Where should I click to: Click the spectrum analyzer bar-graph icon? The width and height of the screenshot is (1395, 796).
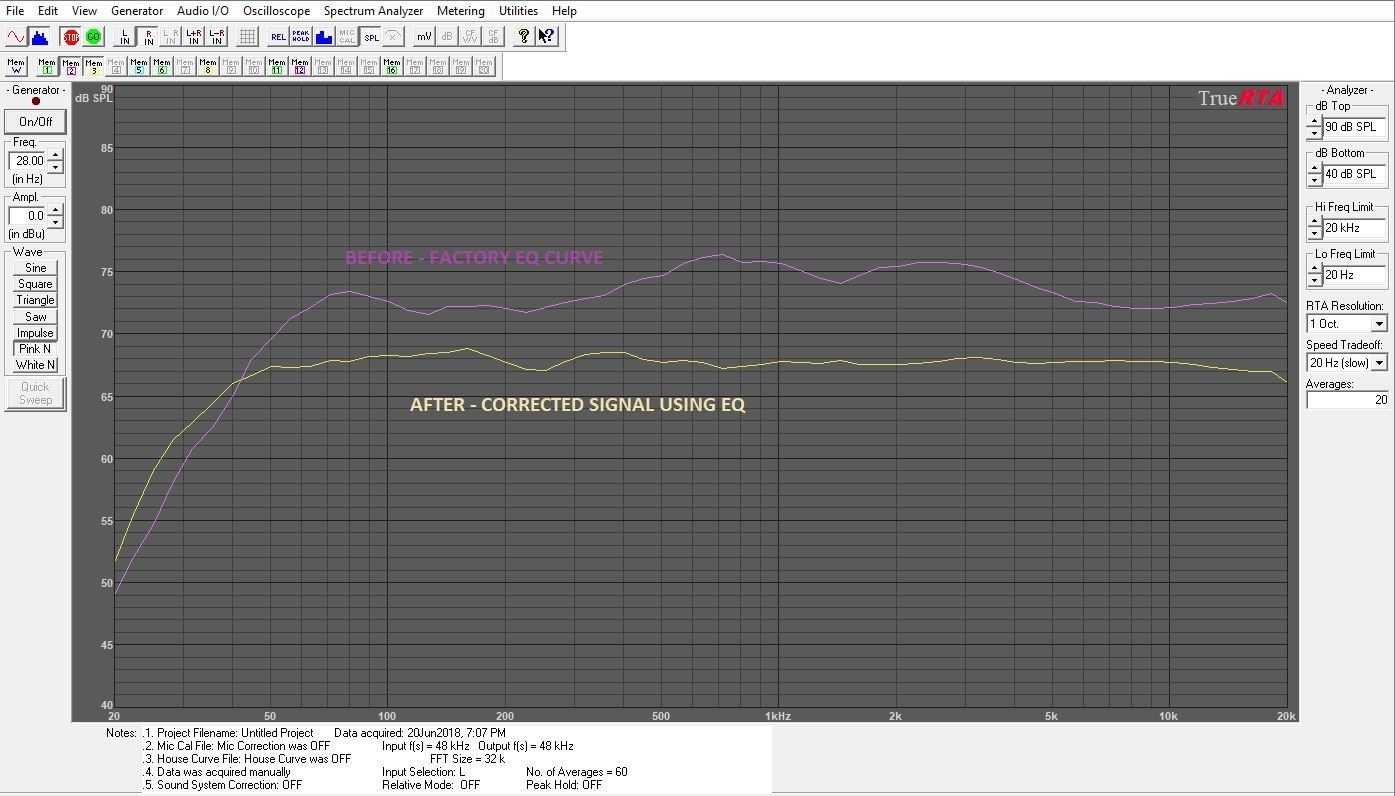tap(40, 36)
